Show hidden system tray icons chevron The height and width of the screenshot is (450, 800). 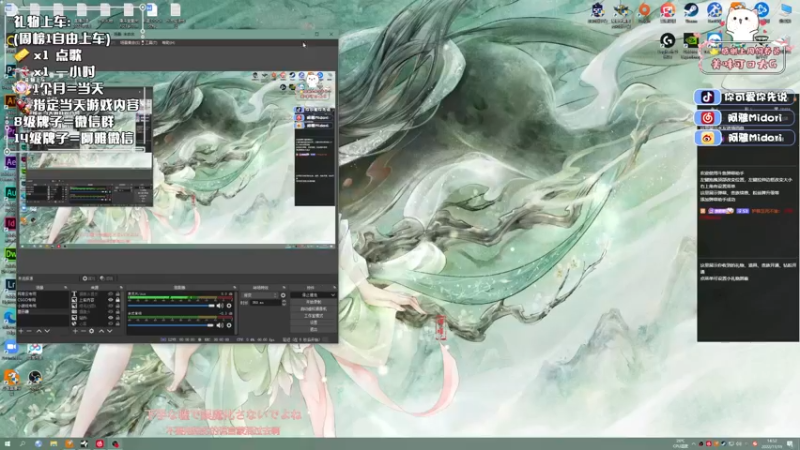(x=693, y=444)
